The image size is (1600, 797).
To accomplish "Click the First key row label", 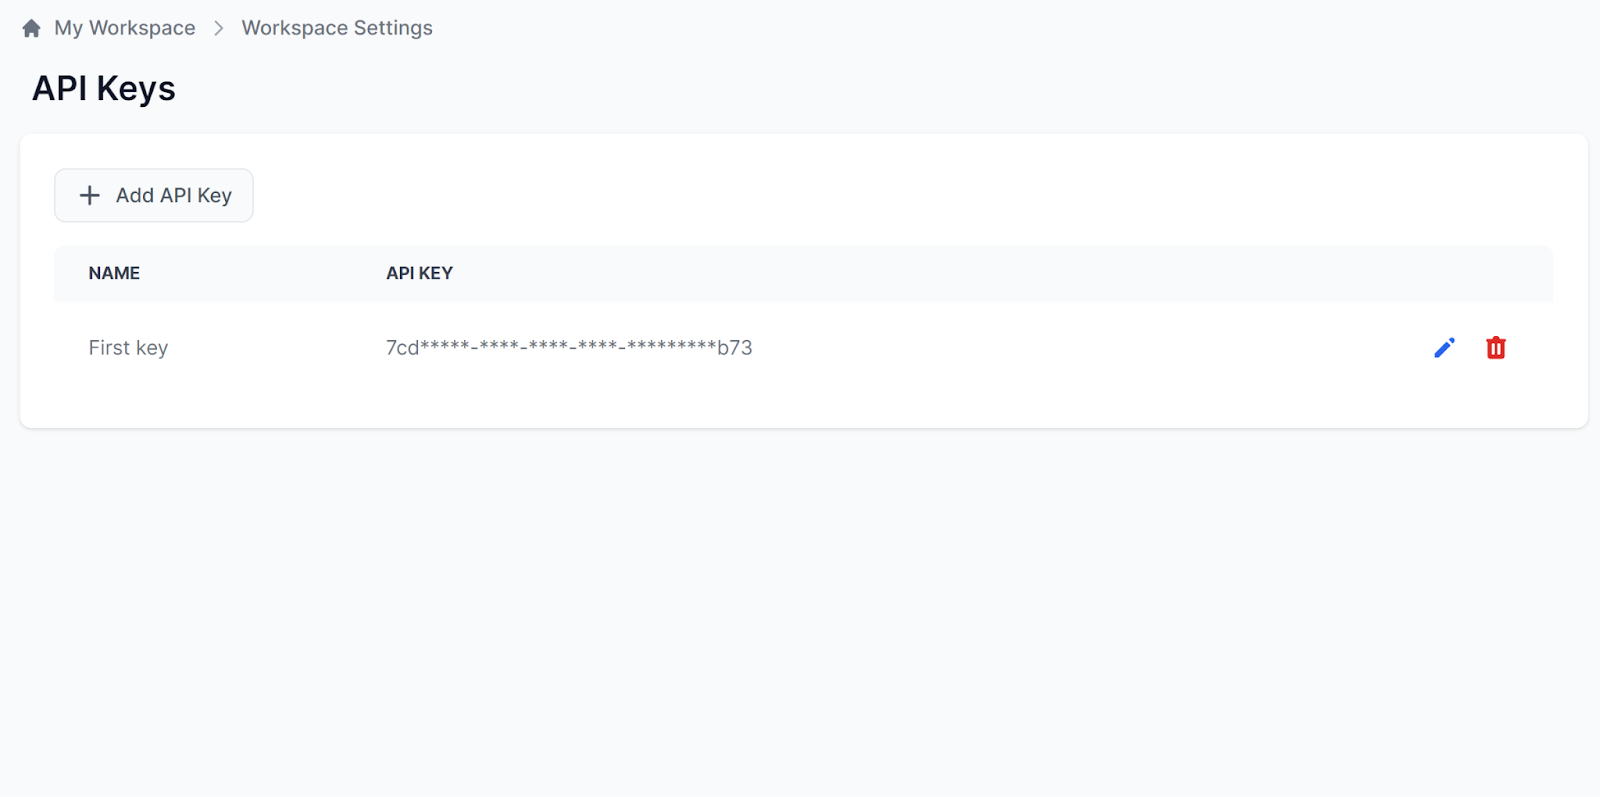I will [128, 347].
